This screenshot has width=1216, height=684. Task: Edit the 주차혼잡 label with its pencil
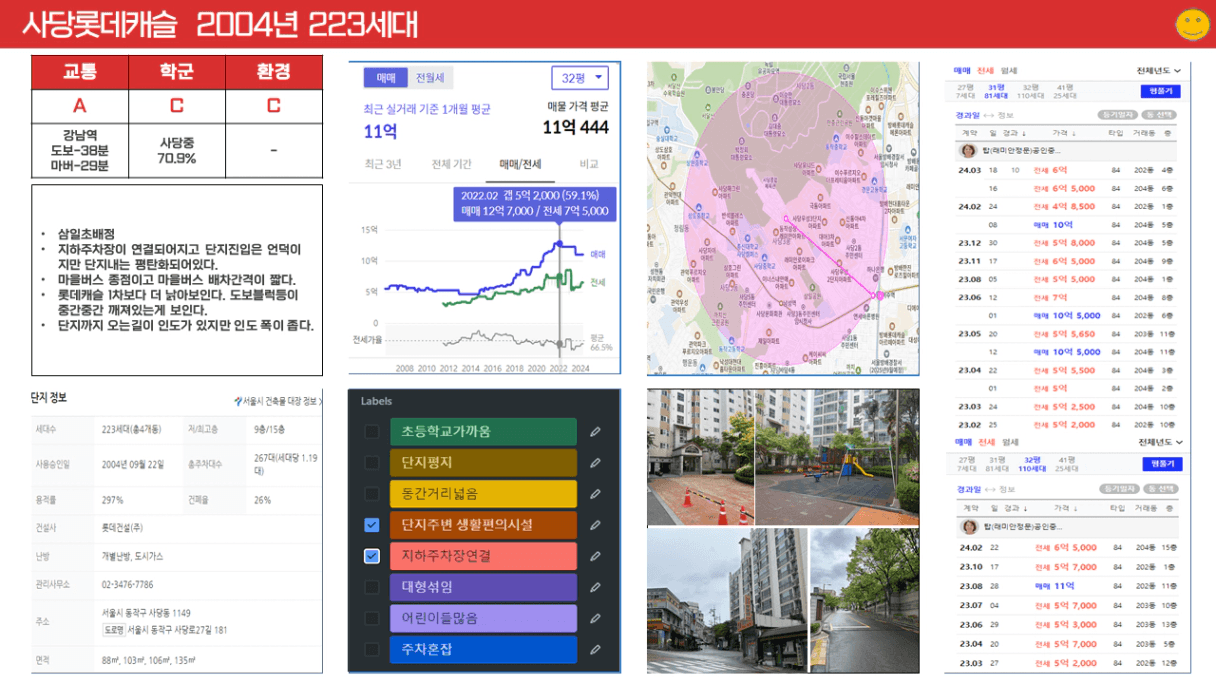(x=595, y=649)
